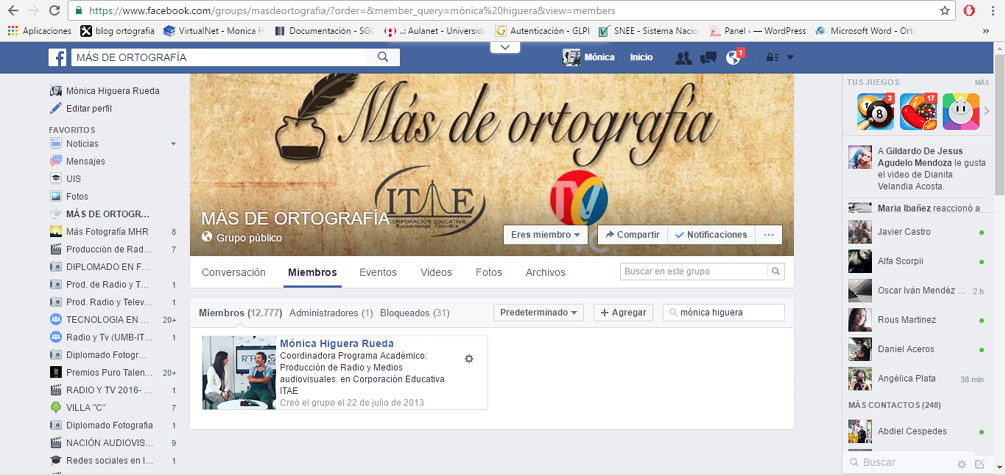The width and height of the screenshot is (1005, 475).
Task: Show Administradores (1) list
Action: coord(331,313)
